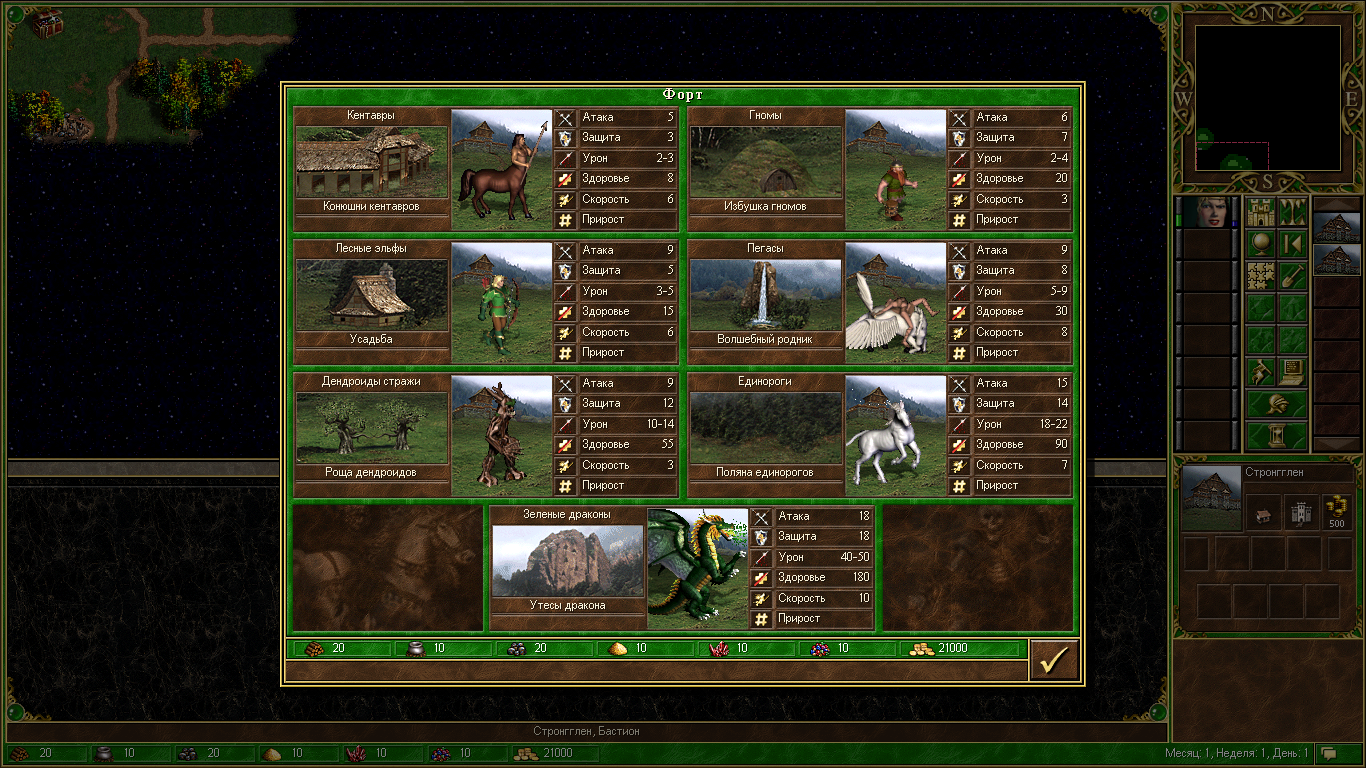Click the Speed icon for Единороги
Image resolution: width=1366 pixels, height=768 pixels.
959,465
